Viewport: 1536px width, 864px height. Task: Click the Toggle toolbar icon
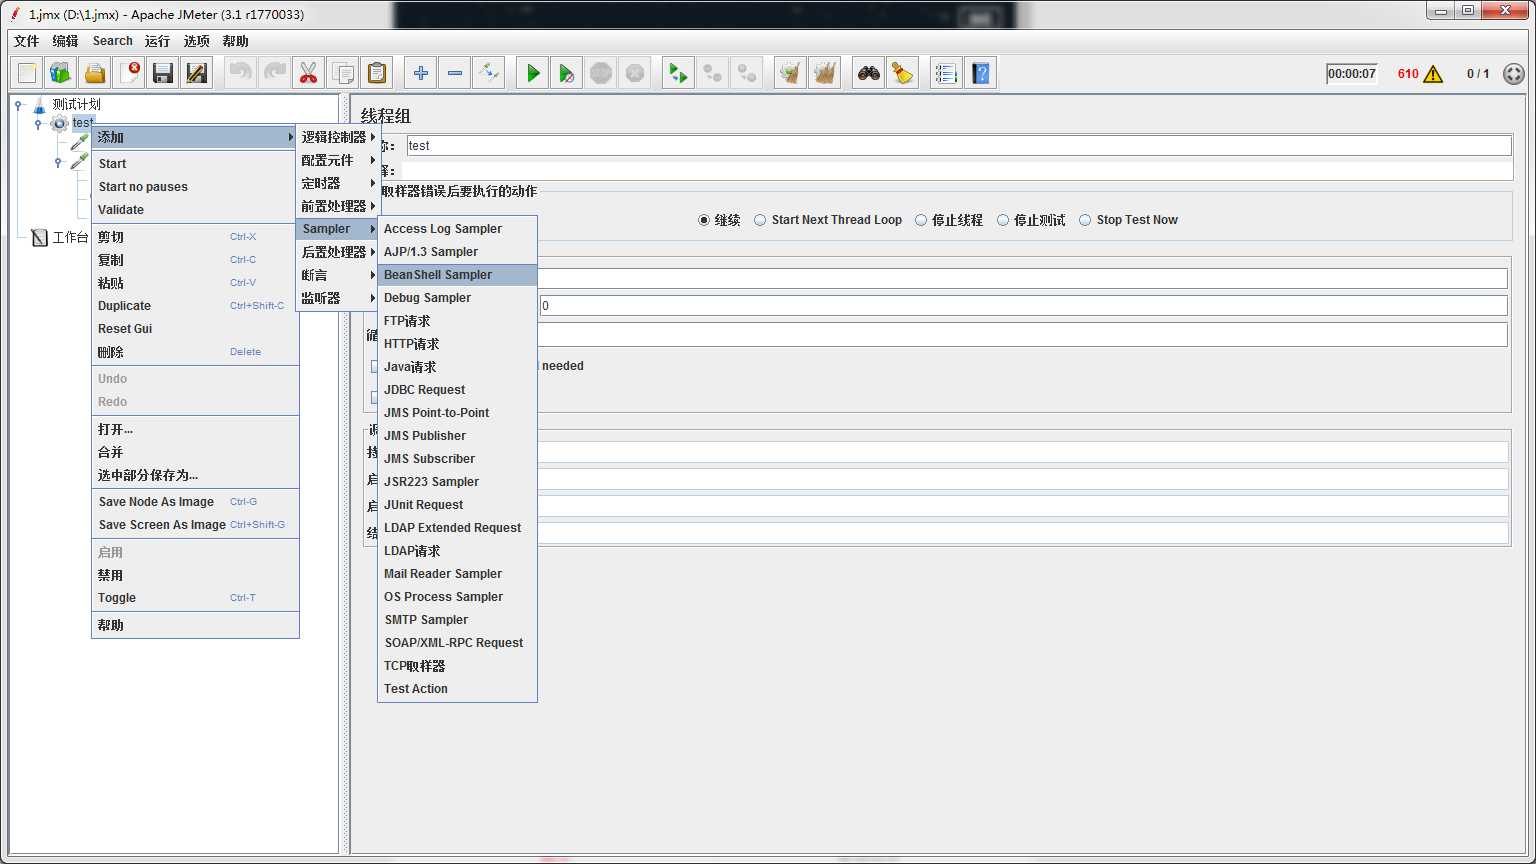point(489,73)
